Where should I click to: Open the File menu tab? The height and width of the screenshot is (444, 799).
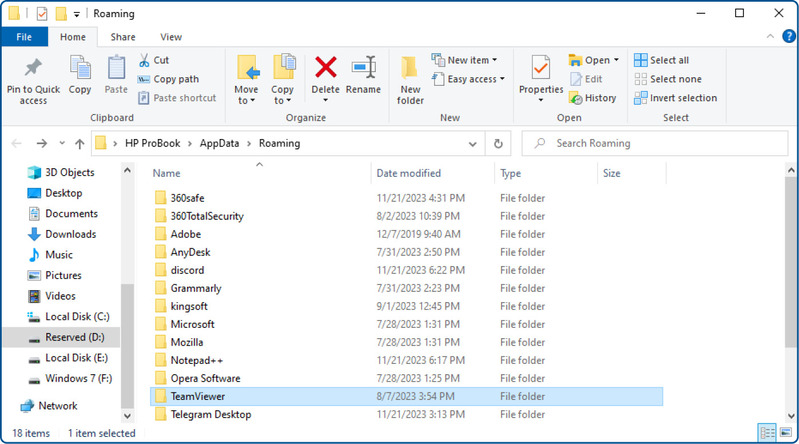point(24,37)
